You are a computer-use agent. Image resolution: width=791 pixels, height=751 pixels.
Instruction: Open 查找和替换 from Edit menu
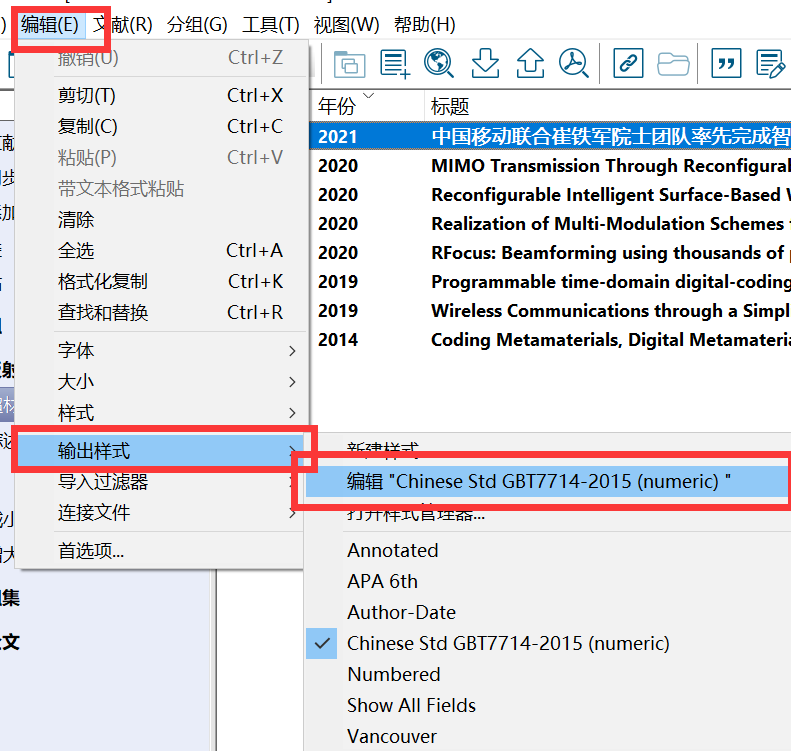click(x=160, y=313)
